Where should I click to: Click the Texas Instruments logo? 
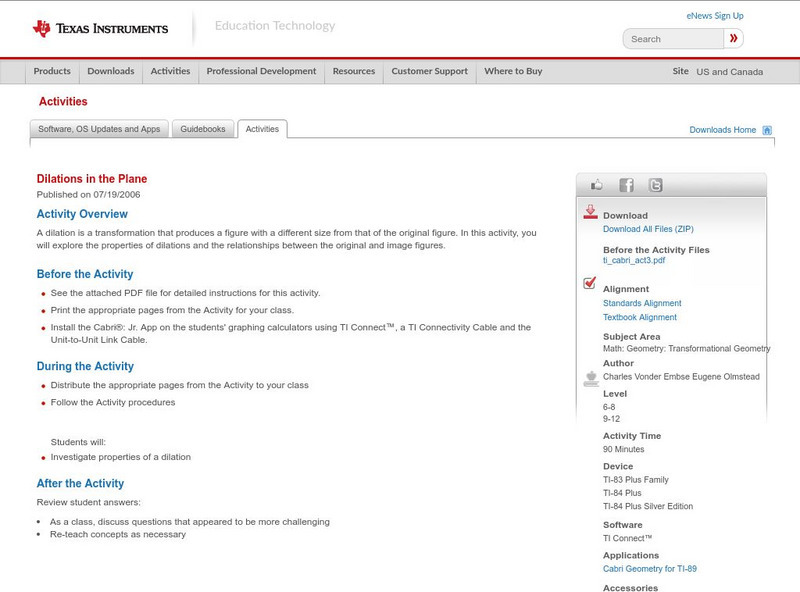[x=101, y=29]
